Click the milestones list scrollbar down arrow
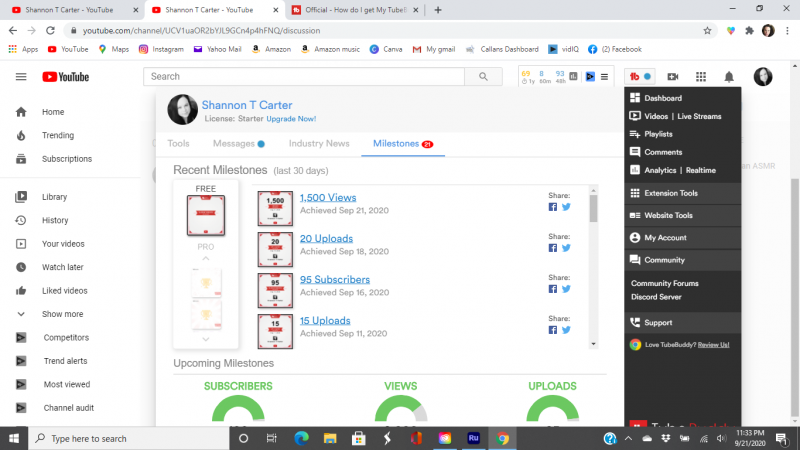 pyautogui.click(x=593, y=343)
